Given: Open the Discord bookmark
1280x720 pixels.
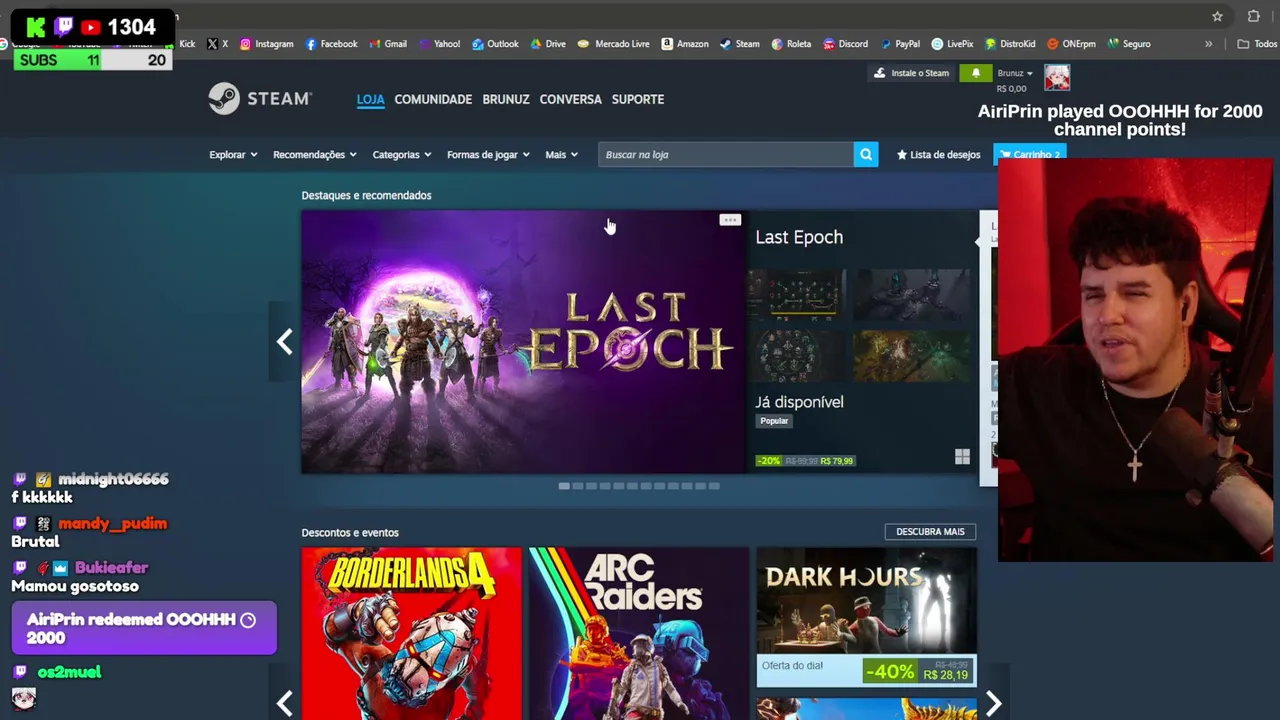Looking at the screenshot, I should pos(845,44).
